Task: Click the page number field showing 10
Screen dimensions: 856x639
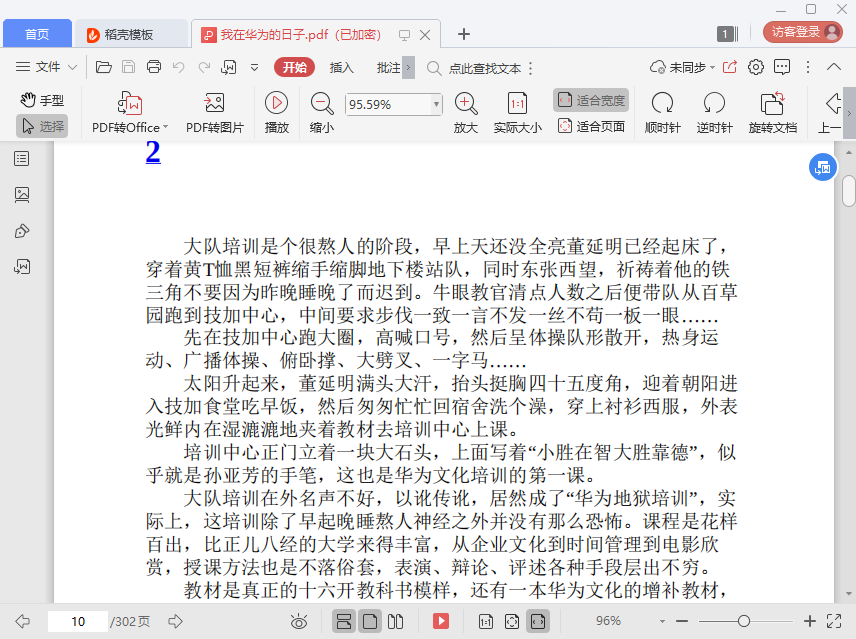Action: (78, 621)
